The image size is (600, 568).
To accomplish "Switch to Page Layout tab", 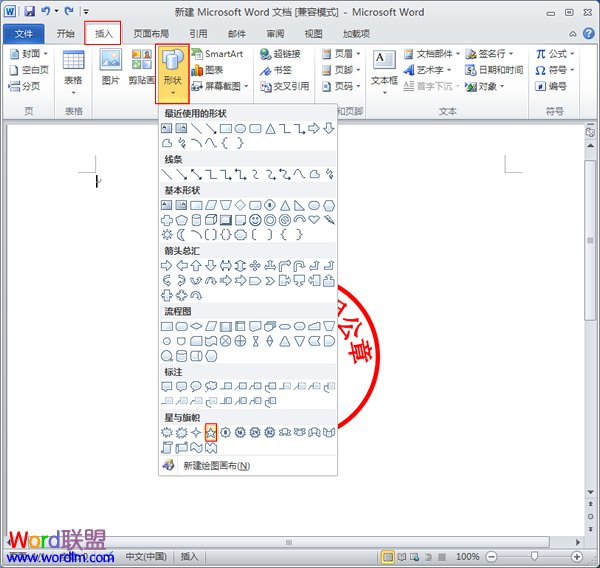I will pos(151,34).
